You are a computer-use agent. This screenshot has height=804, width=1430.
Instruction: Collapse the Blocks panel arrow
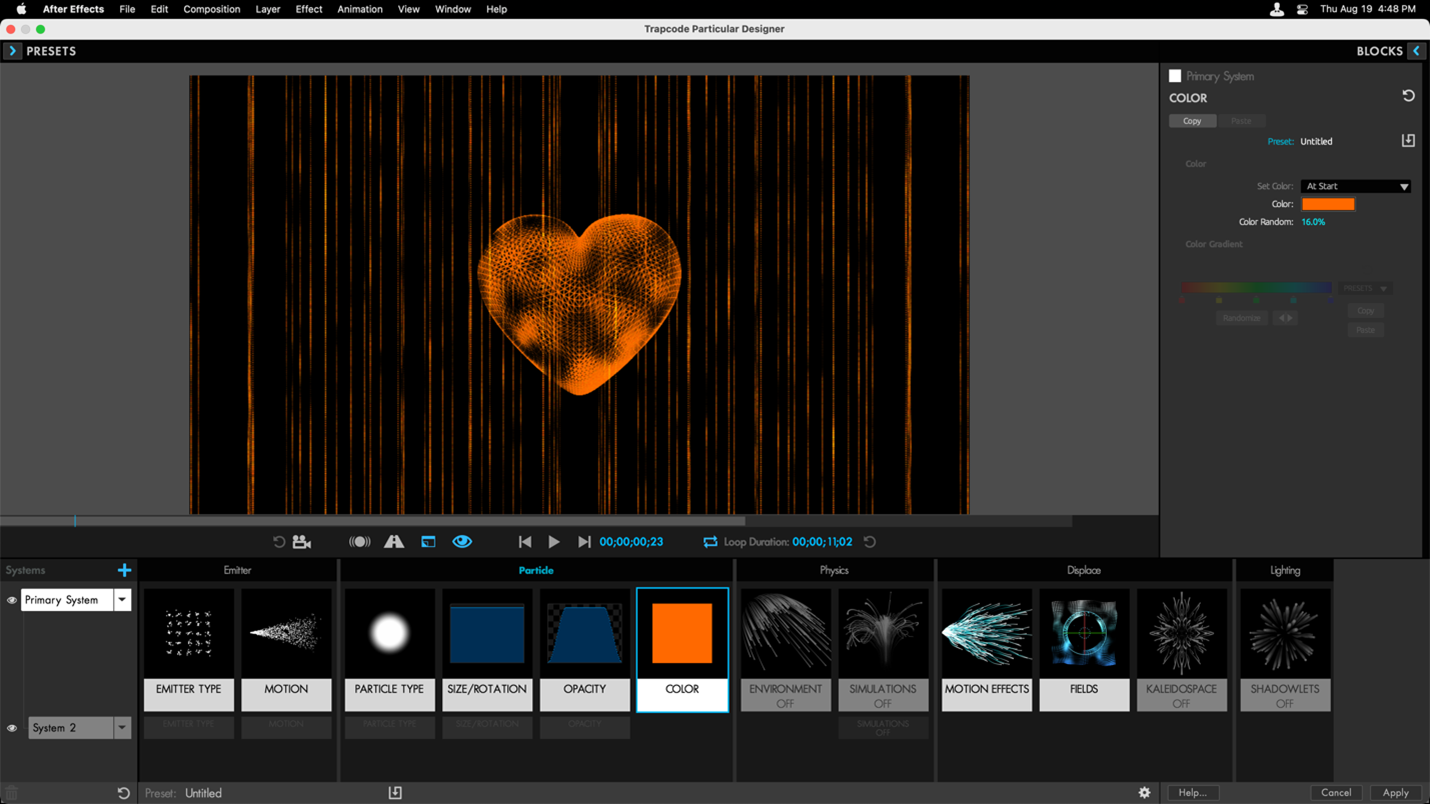click(1416, 51)
